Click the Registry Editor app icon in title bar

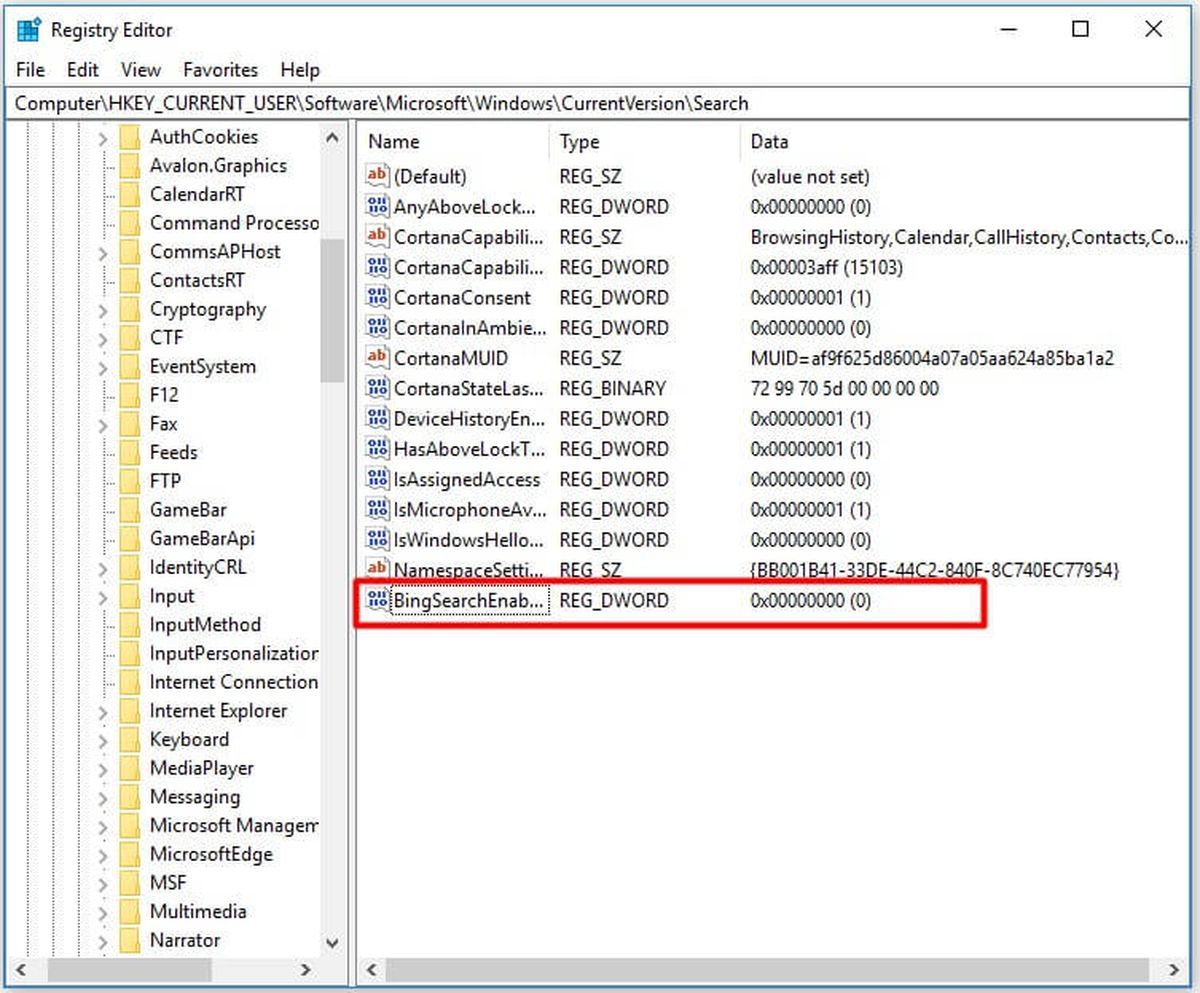click(28, 28)
